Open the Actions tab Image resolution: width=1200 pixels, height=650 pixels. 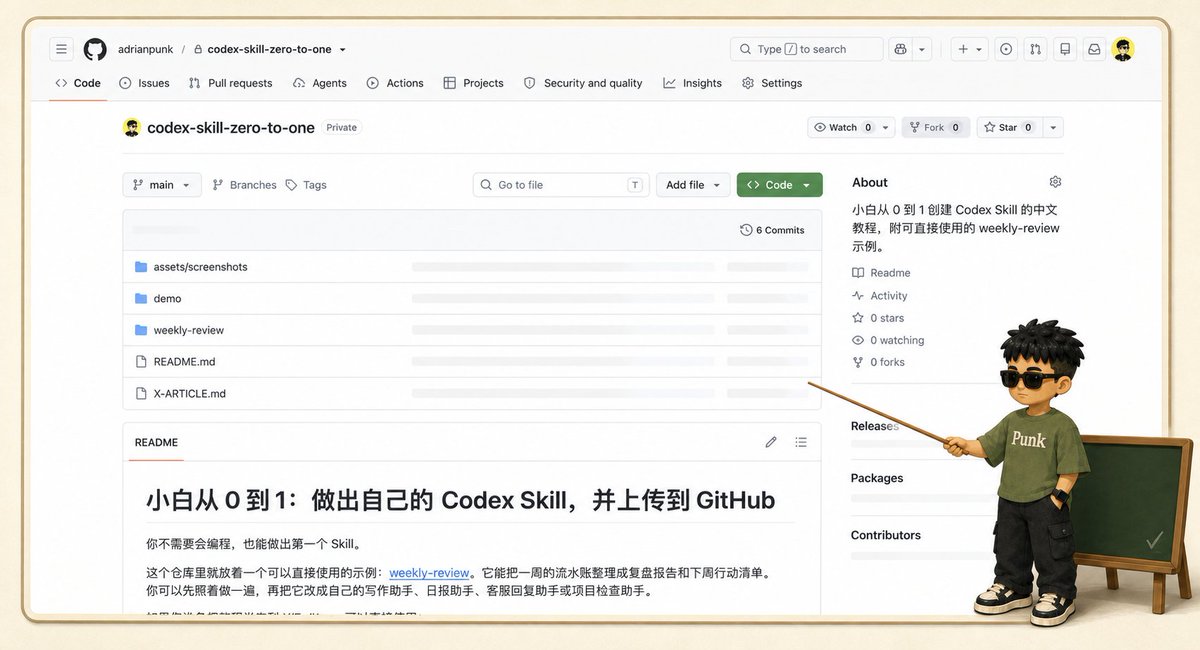(395, 83)
